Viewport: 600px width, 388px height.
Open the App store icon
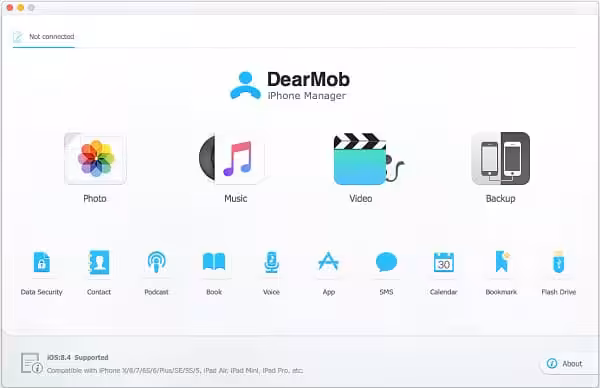(x=329, y=261)
